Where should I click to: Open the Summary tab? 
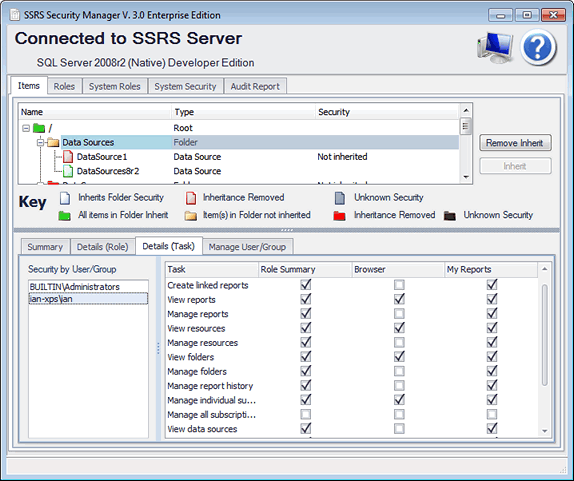[x=45, y=247]
